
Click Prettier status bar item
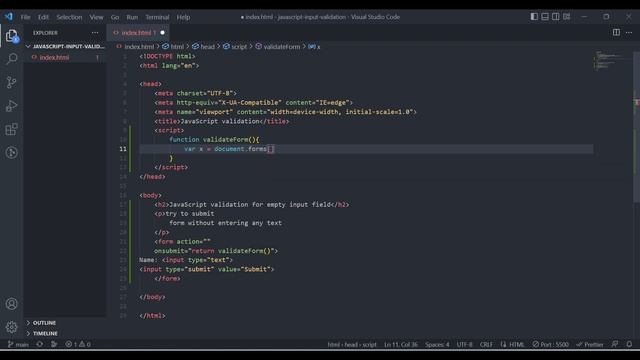pyautogui.click(x=590, y=344)
